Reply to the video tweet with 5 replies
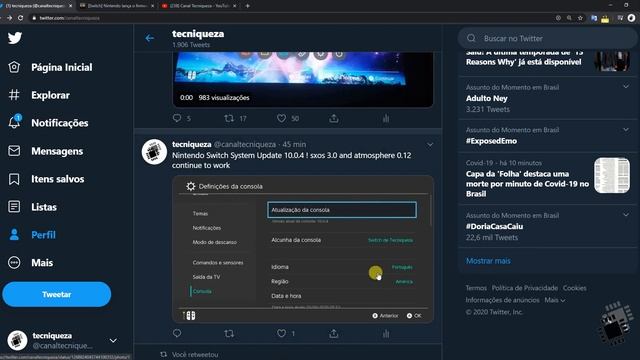The image size is (640, 360). tap(177, 118)
